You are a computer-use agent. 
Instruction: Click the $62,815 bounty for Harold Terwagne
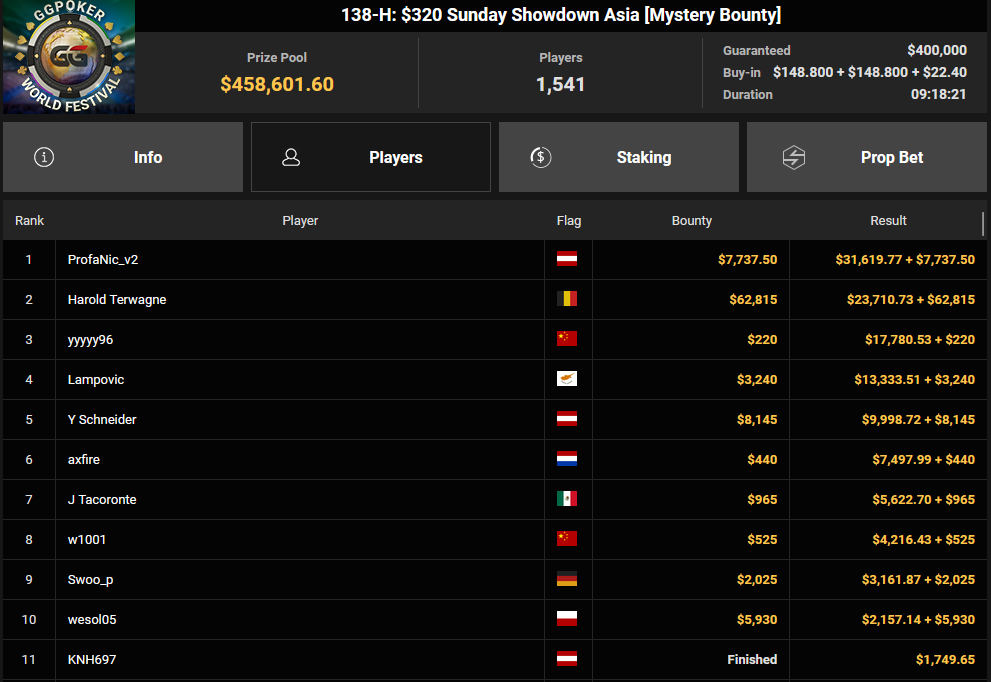point(753,300)
